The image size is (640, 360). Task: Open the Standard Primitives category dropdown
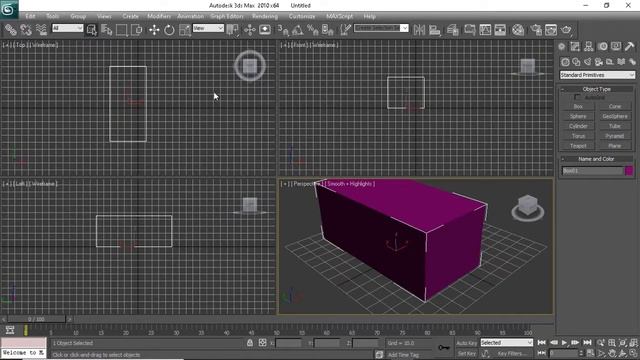(x=597, y=75)
